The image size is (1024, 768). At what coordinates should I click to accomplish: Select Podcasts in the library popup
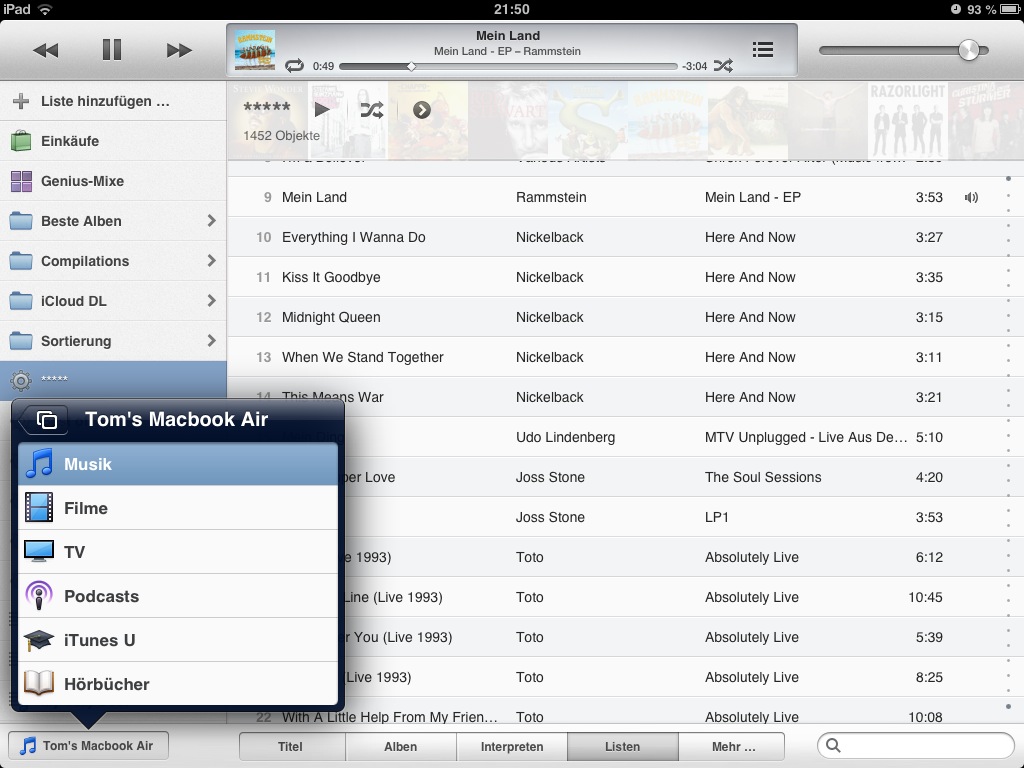[x=178, y=596]
